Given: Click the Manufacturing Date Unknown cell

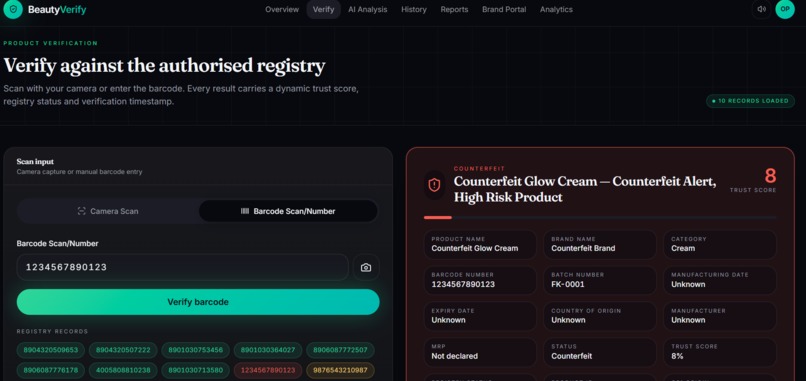Looking at the screenshot, I should coord(720,280).
